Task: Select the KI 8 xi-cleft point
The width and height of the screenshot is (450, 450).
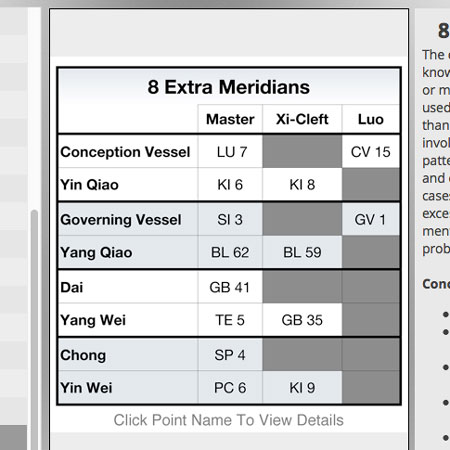Action: tap(302, 185)
